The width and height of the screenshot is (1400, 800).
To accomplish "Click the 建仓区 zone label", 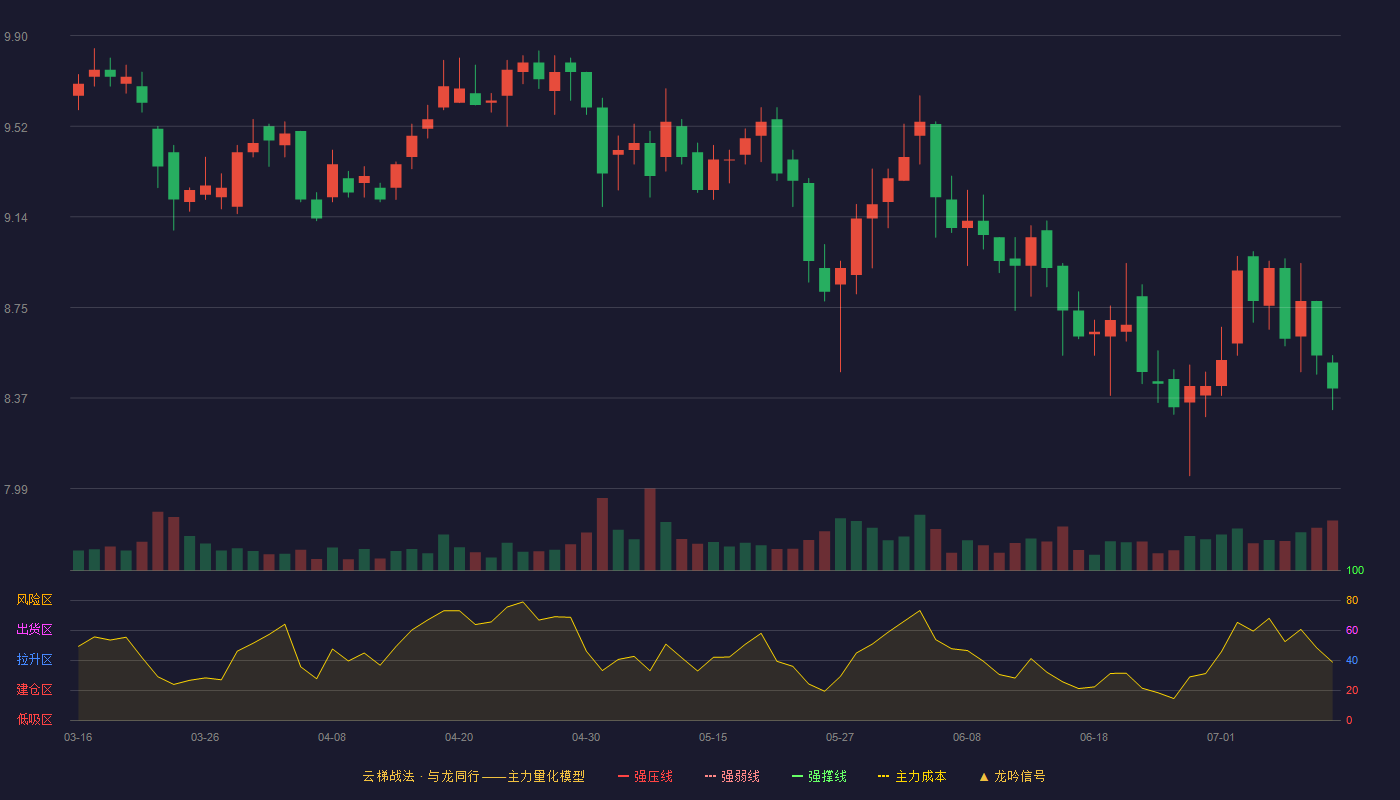I will [34, 690].
